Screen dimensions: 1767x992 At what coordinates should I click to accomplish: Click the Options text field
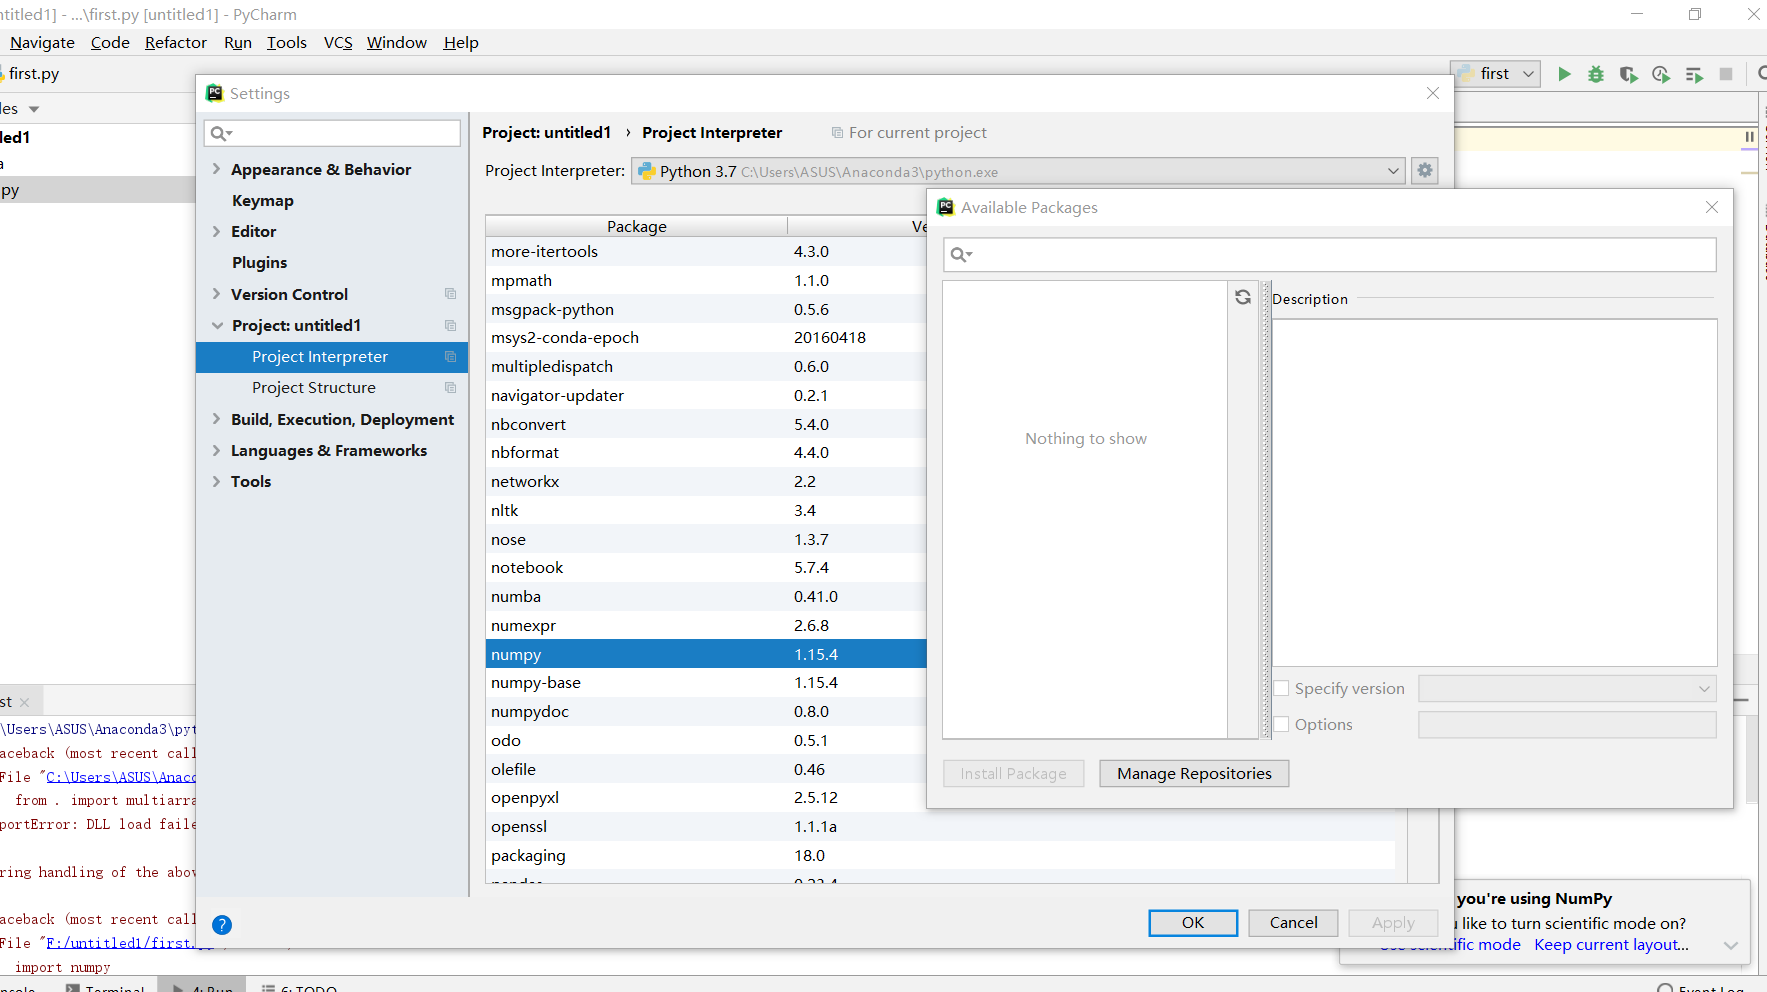coord(1567,724)
